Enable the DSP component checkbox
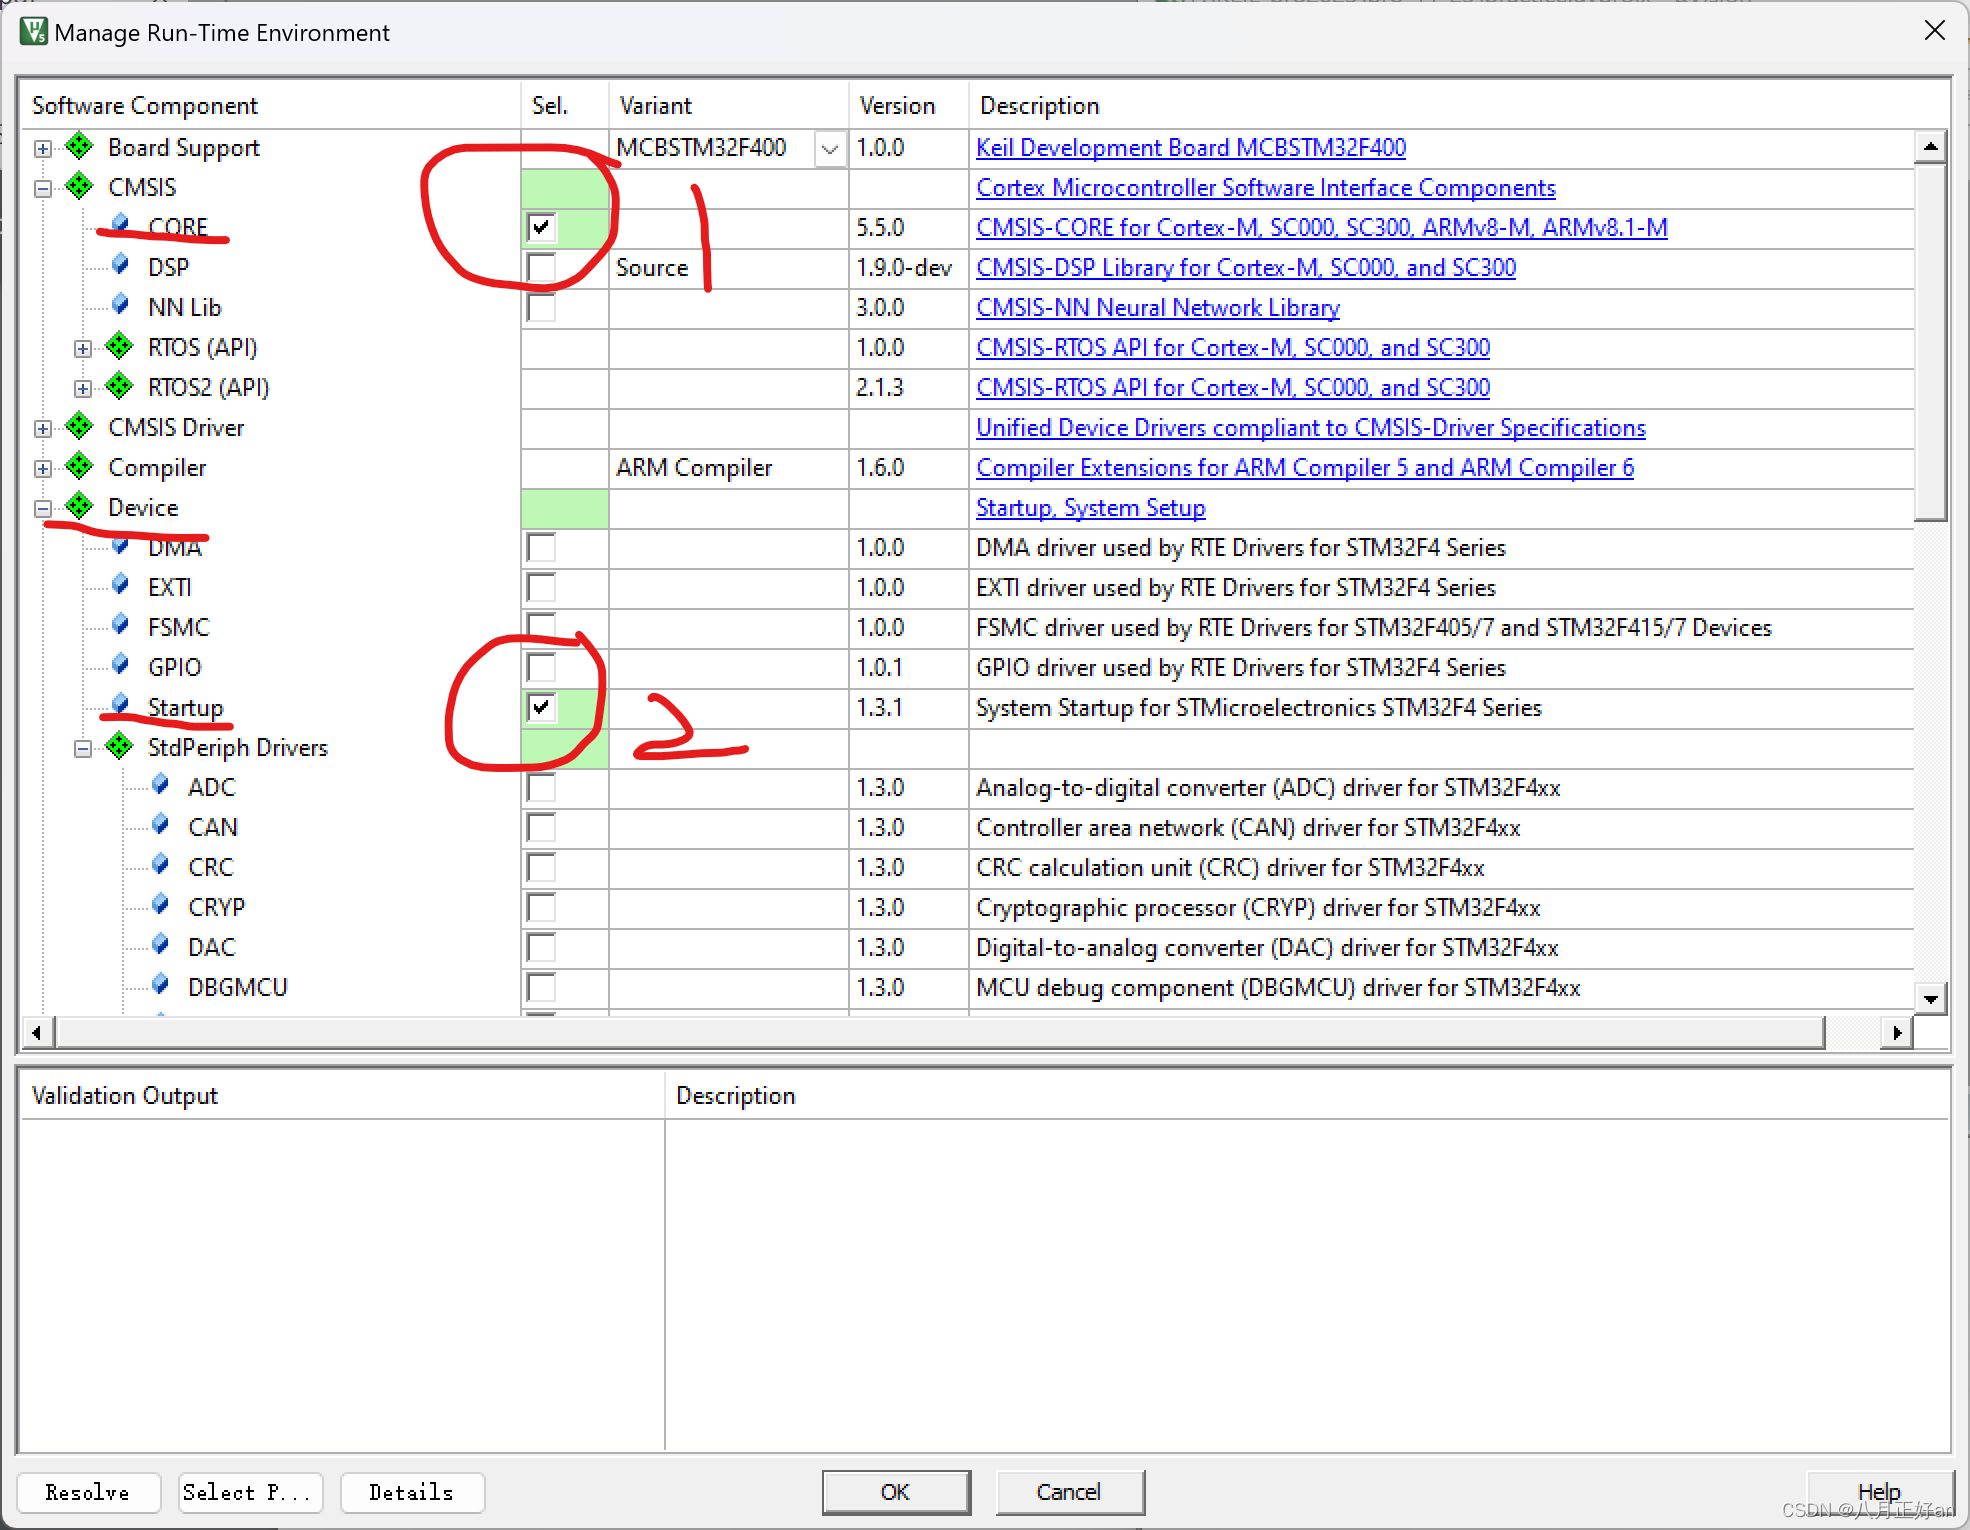The image size is (1970, 1530). point(541,267)
